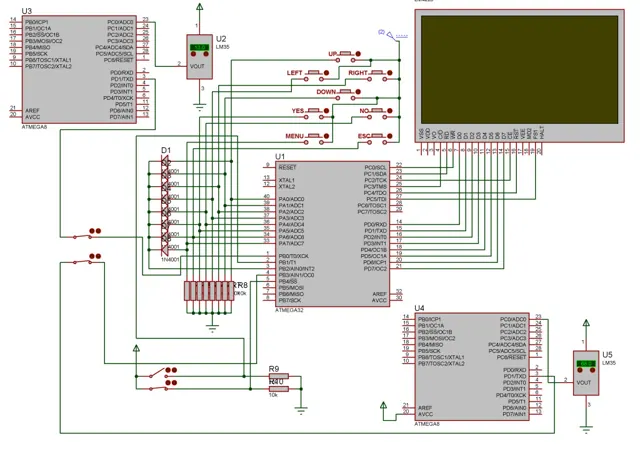Click the U1 component label

click(280, 156)
